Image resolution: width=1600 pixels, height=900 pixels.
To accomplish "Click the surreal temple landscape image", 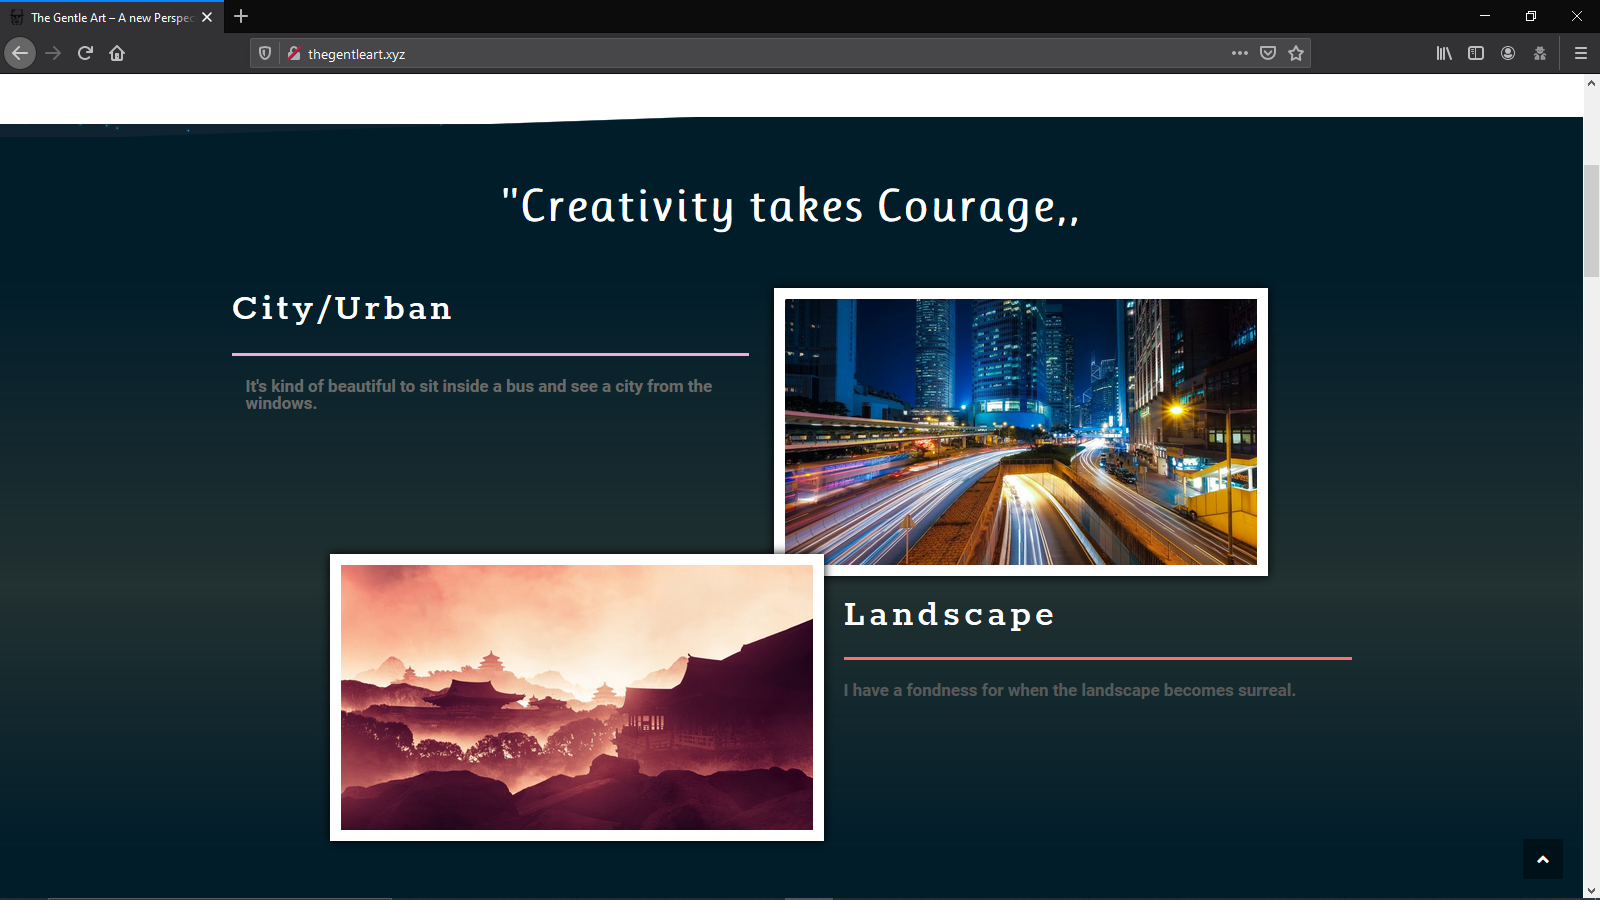I will [x=576, y=697].
